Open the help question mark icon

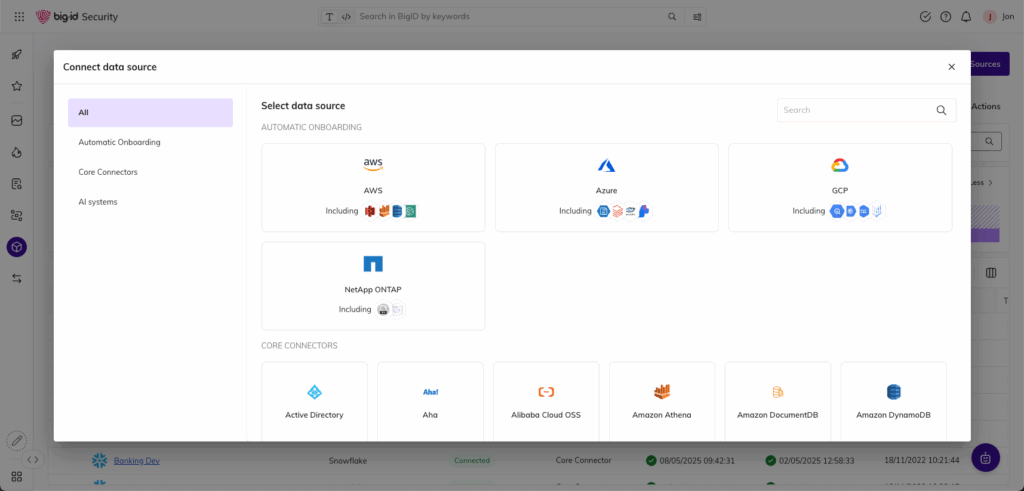946,17
